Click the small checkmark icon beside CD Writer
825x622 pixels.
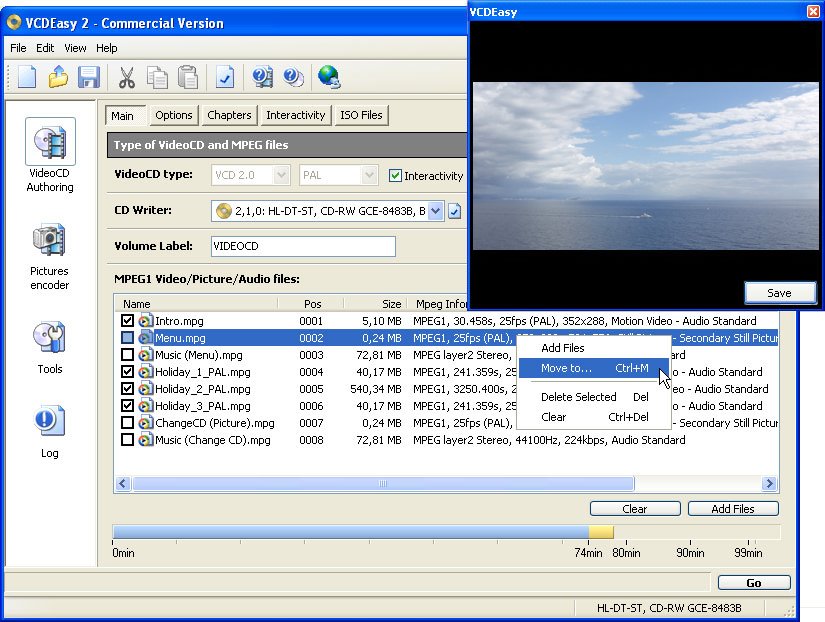[455, 211]
